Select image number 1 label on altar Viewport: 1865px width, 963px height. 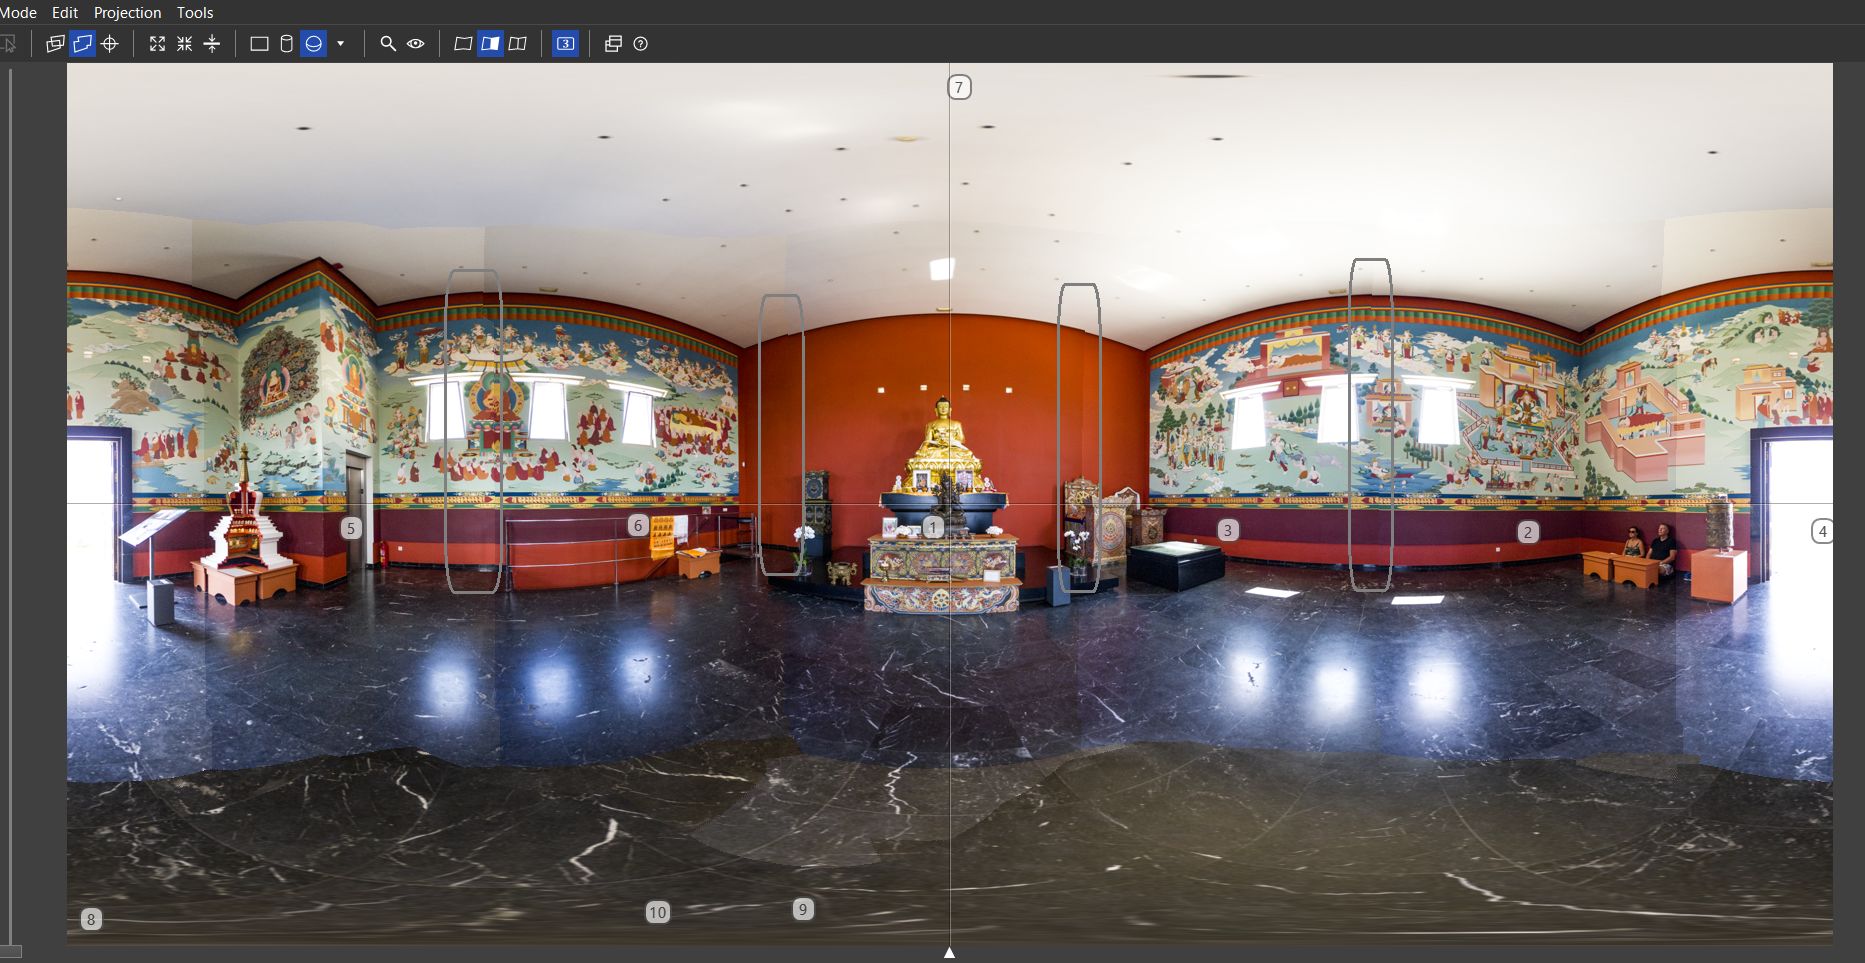point(933,527)
